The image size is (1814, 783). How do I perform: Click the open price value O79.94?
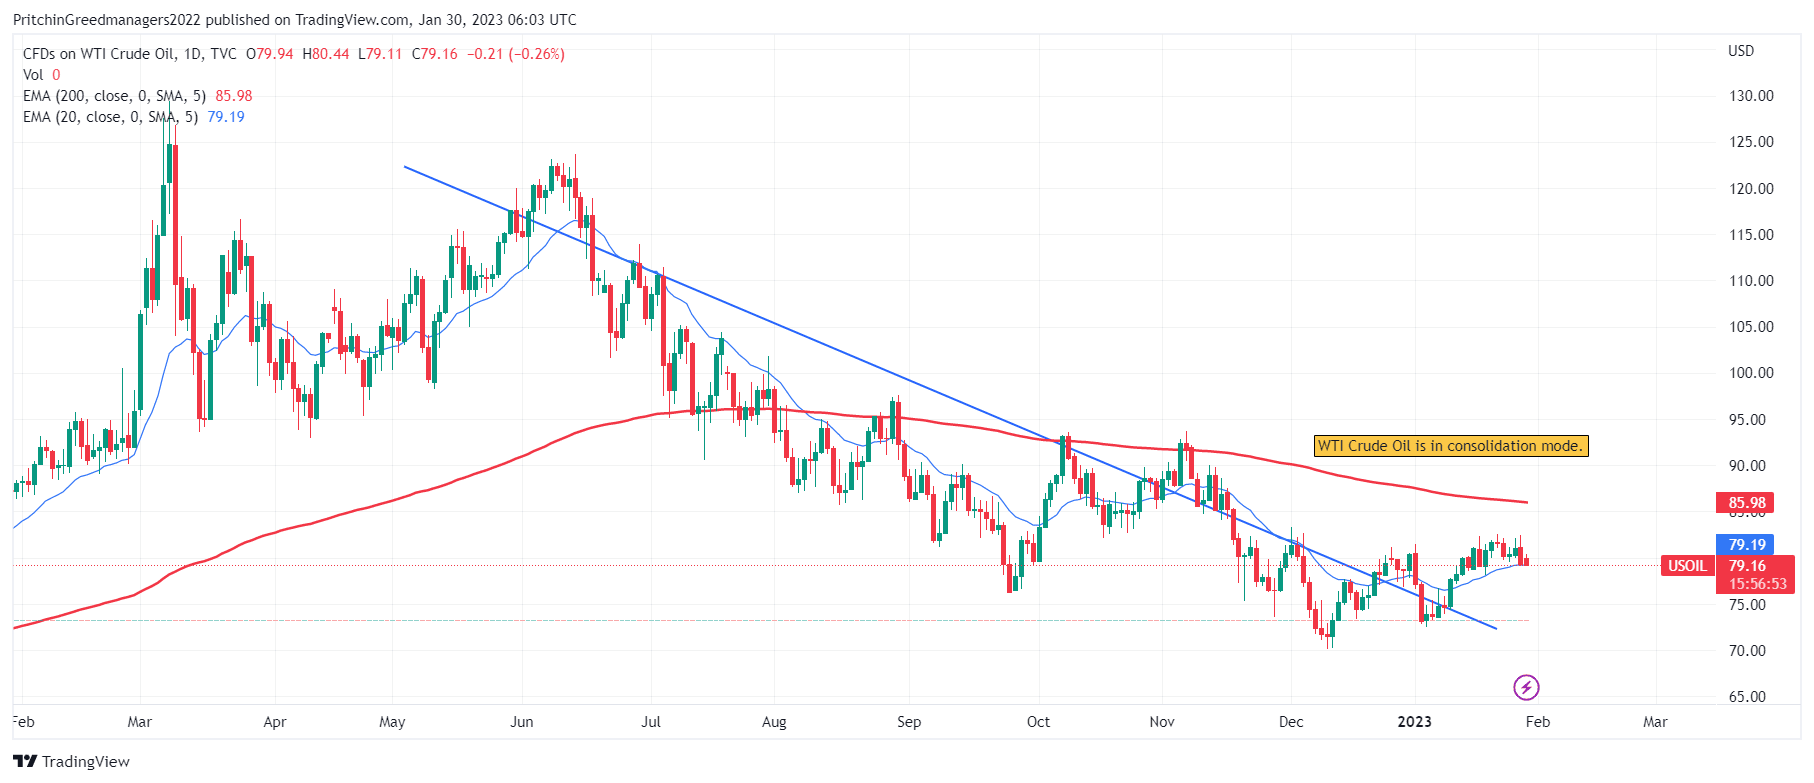point(270,54)
